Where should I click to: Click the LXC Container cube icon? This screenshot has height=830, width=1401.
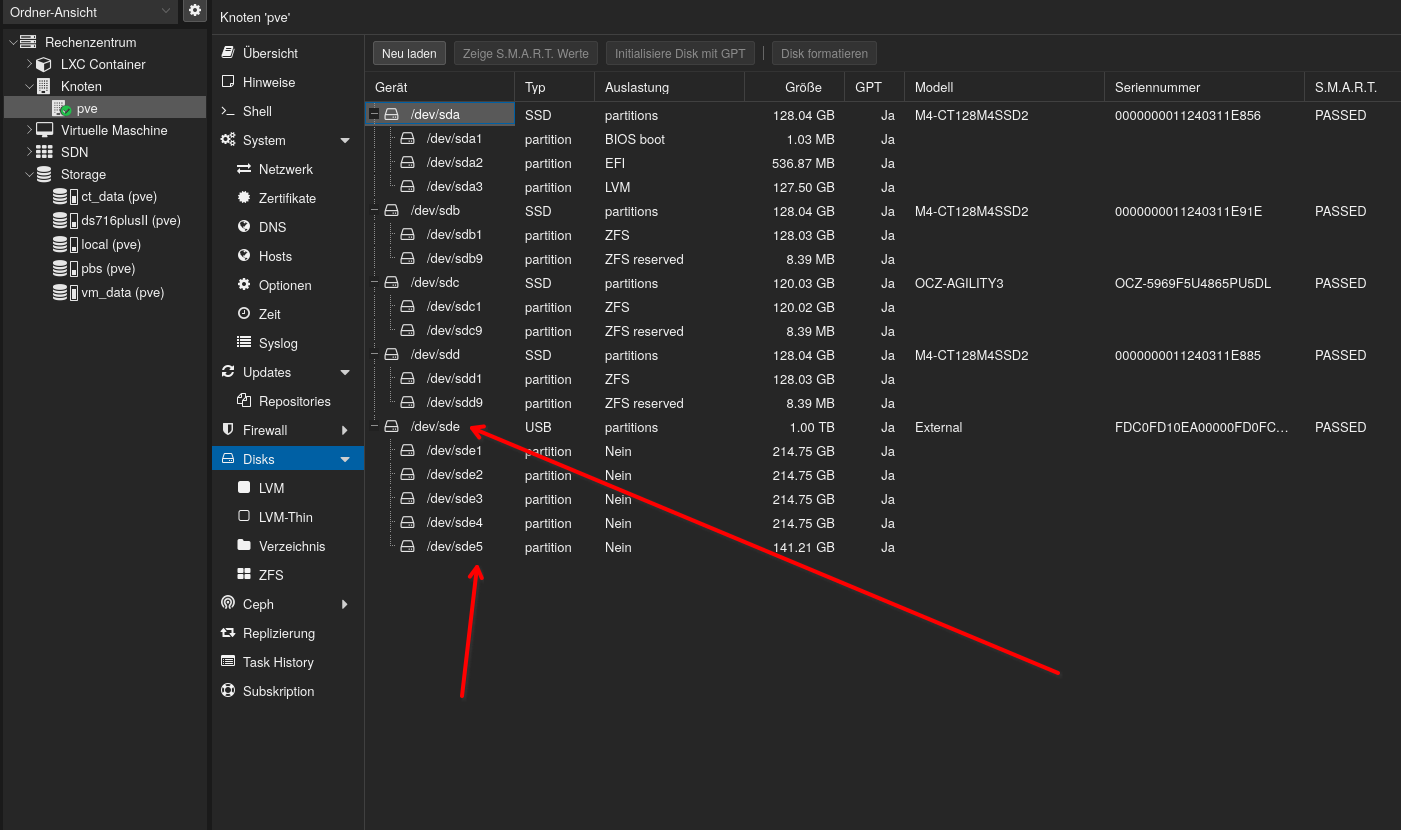pyautogui.click(x=44, y=64)
